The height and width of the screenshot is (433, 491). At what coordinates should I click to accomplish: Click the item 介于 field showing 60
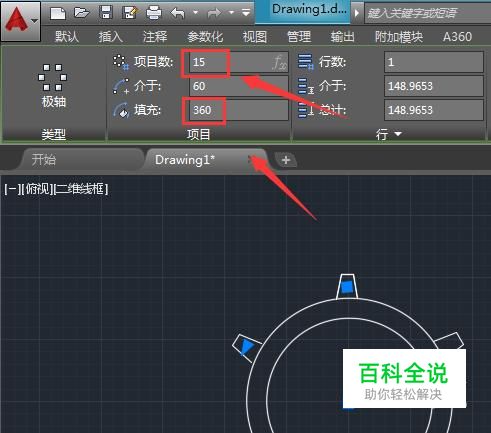pos(239,86)
